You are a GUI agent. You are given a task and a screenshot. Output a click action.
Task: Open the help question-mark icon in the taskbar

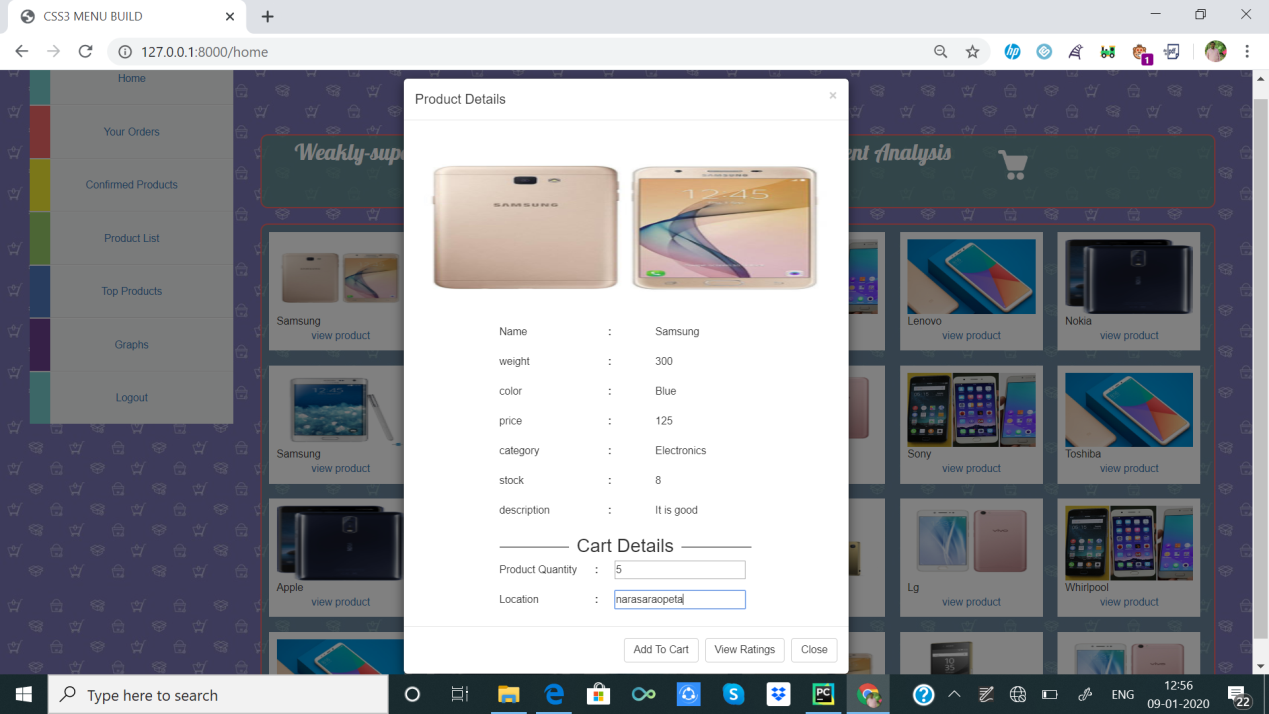tap(923, 694)
